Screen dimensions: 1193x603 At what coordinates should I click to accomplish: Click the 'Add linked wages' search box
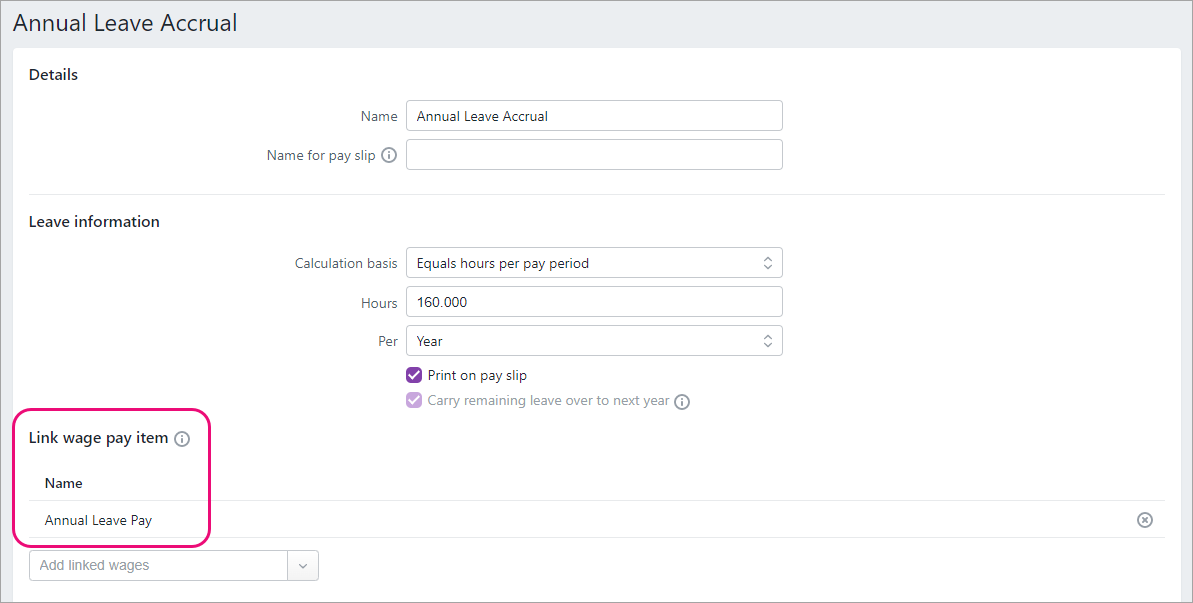click(157, 565)
